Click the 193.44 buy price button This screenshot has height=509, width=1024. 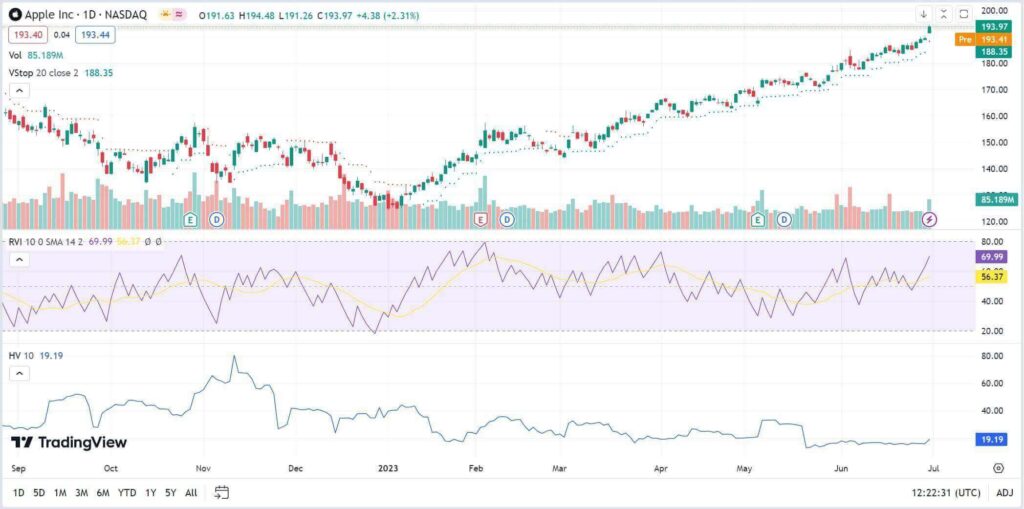(95, 35)
